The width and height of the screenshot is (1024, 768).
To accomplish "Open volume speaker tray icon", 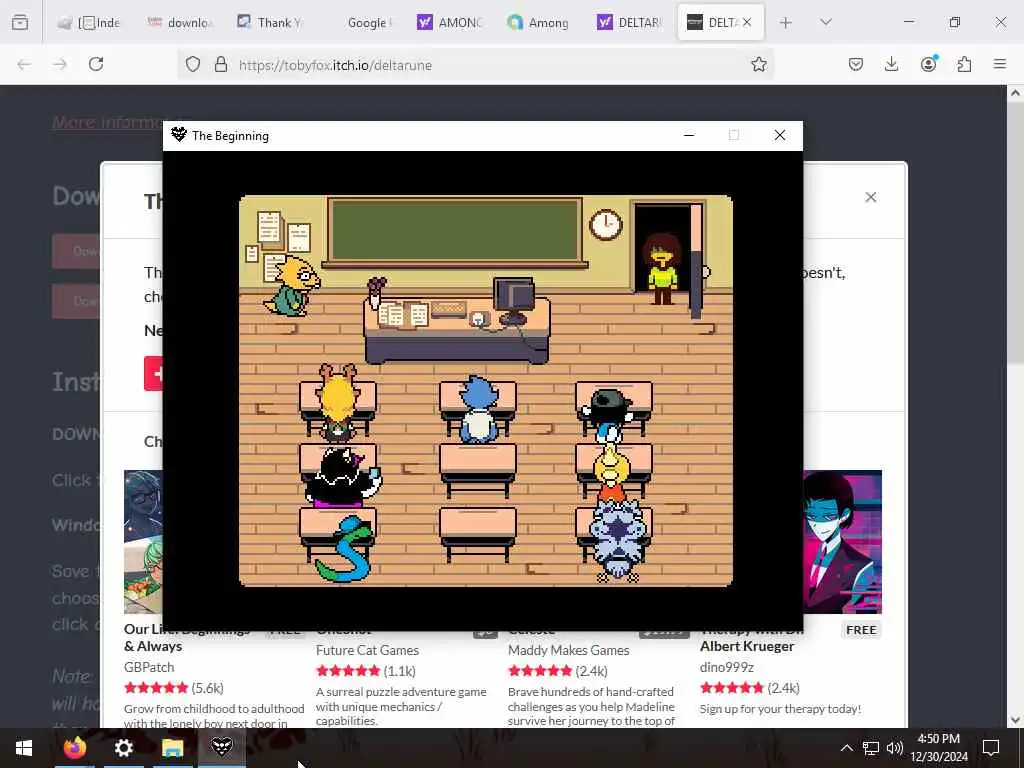I will click(x=895, y=748).
